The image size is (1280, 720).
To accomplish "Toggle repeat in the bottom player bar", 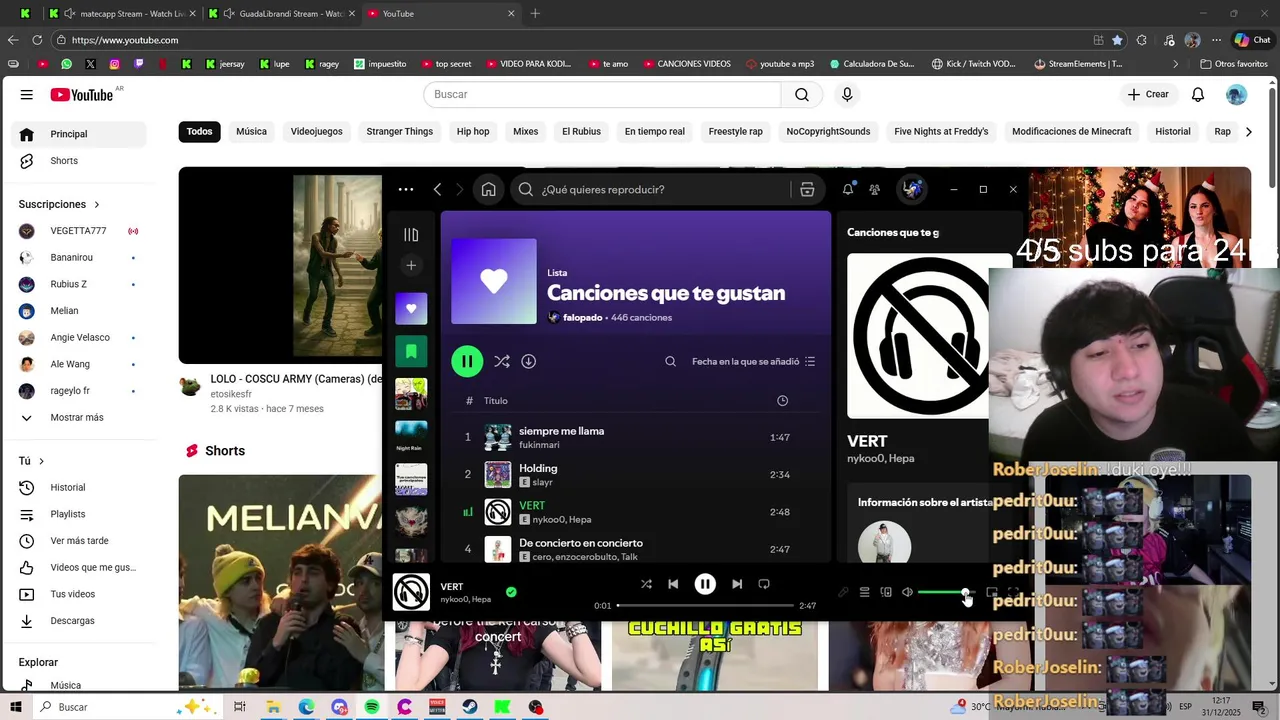I will coord(764,584).
